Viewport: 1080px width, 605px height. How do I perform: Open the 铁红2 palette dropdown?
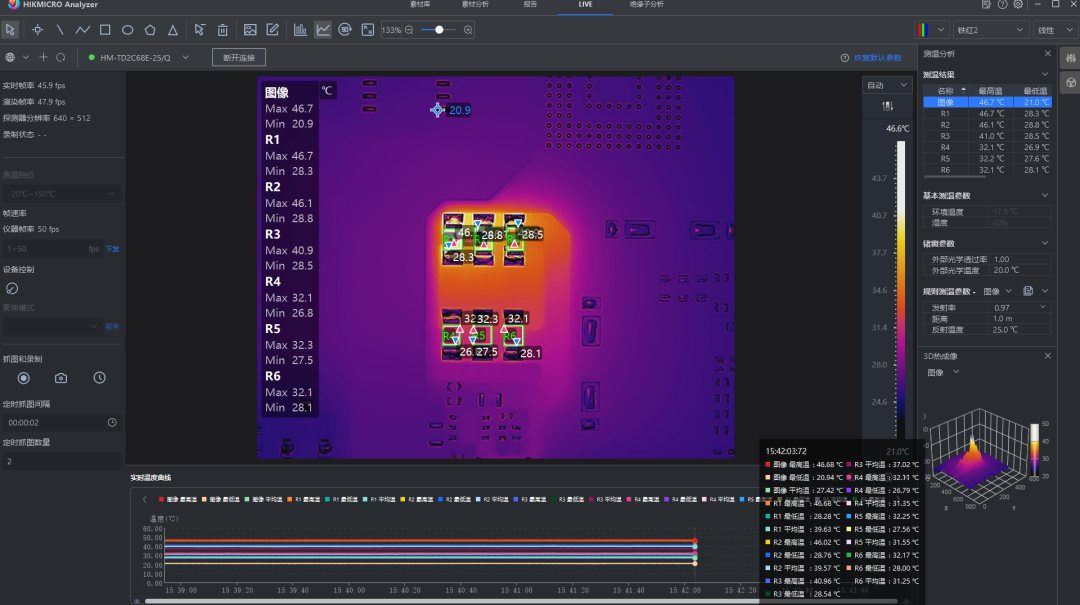tap(990, 30)
